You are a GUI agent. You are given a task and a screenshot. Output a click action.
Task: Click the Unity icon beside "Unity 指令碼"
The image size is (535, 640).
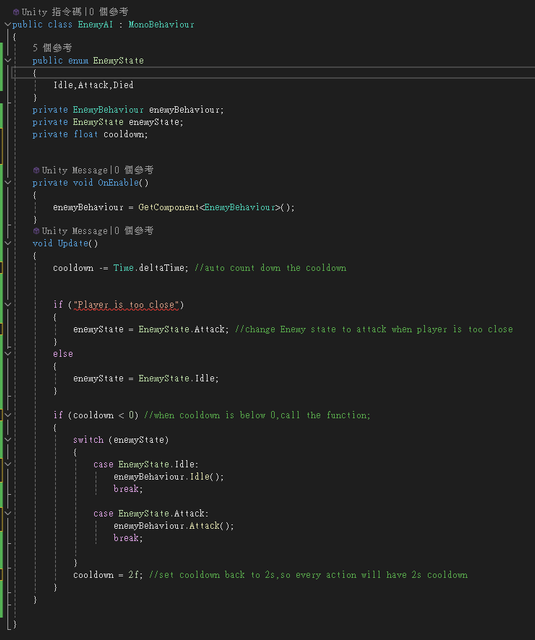coord(16,12)
